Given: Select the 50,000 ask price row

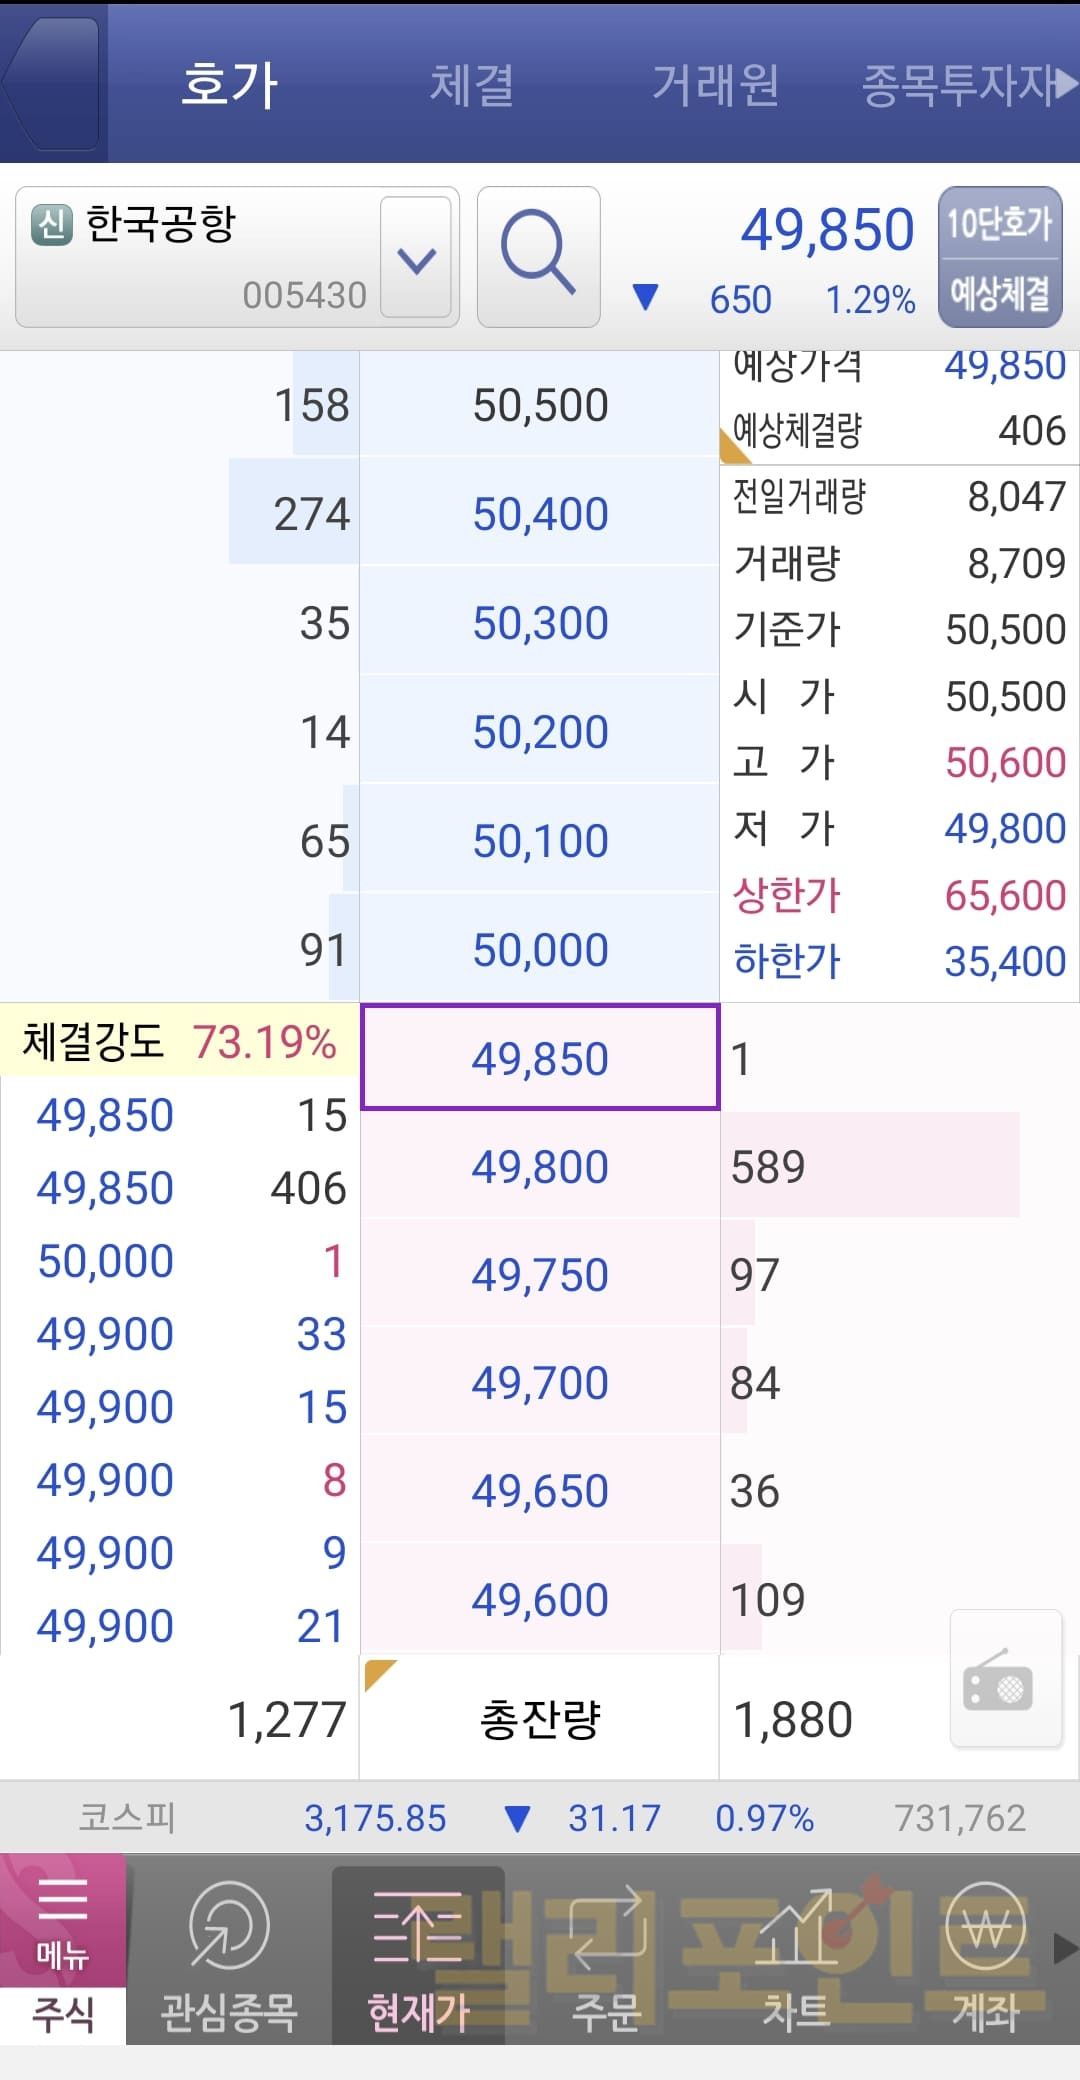Looking at the screenshot, I should [x=540, y=950].
